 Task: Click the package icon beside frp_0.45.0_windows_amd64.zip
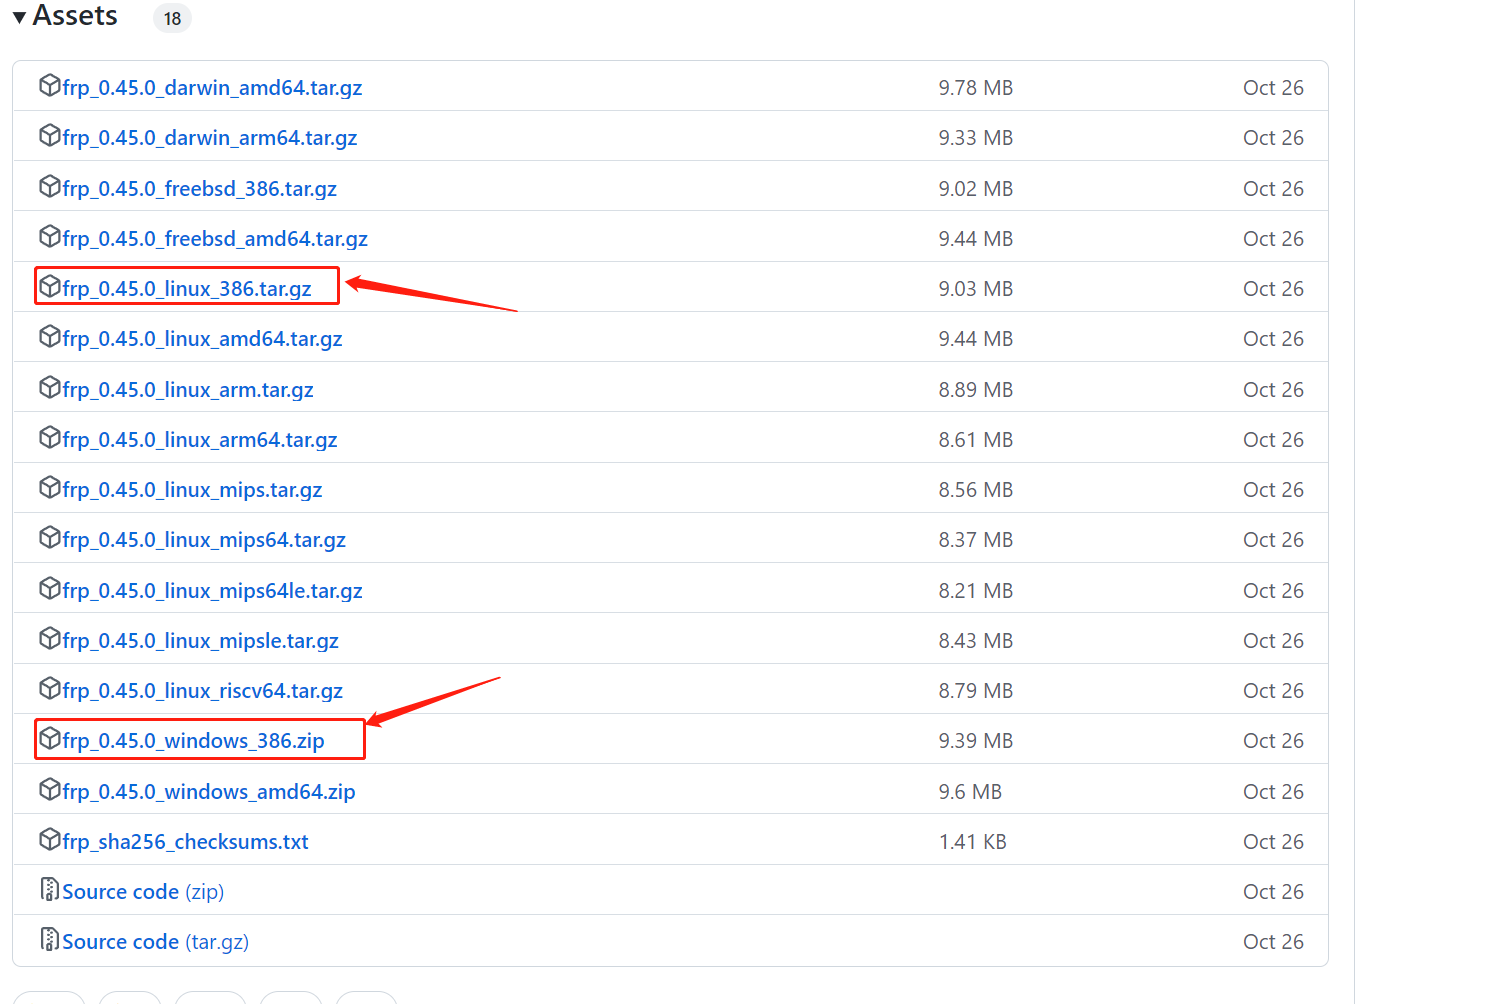50,789
